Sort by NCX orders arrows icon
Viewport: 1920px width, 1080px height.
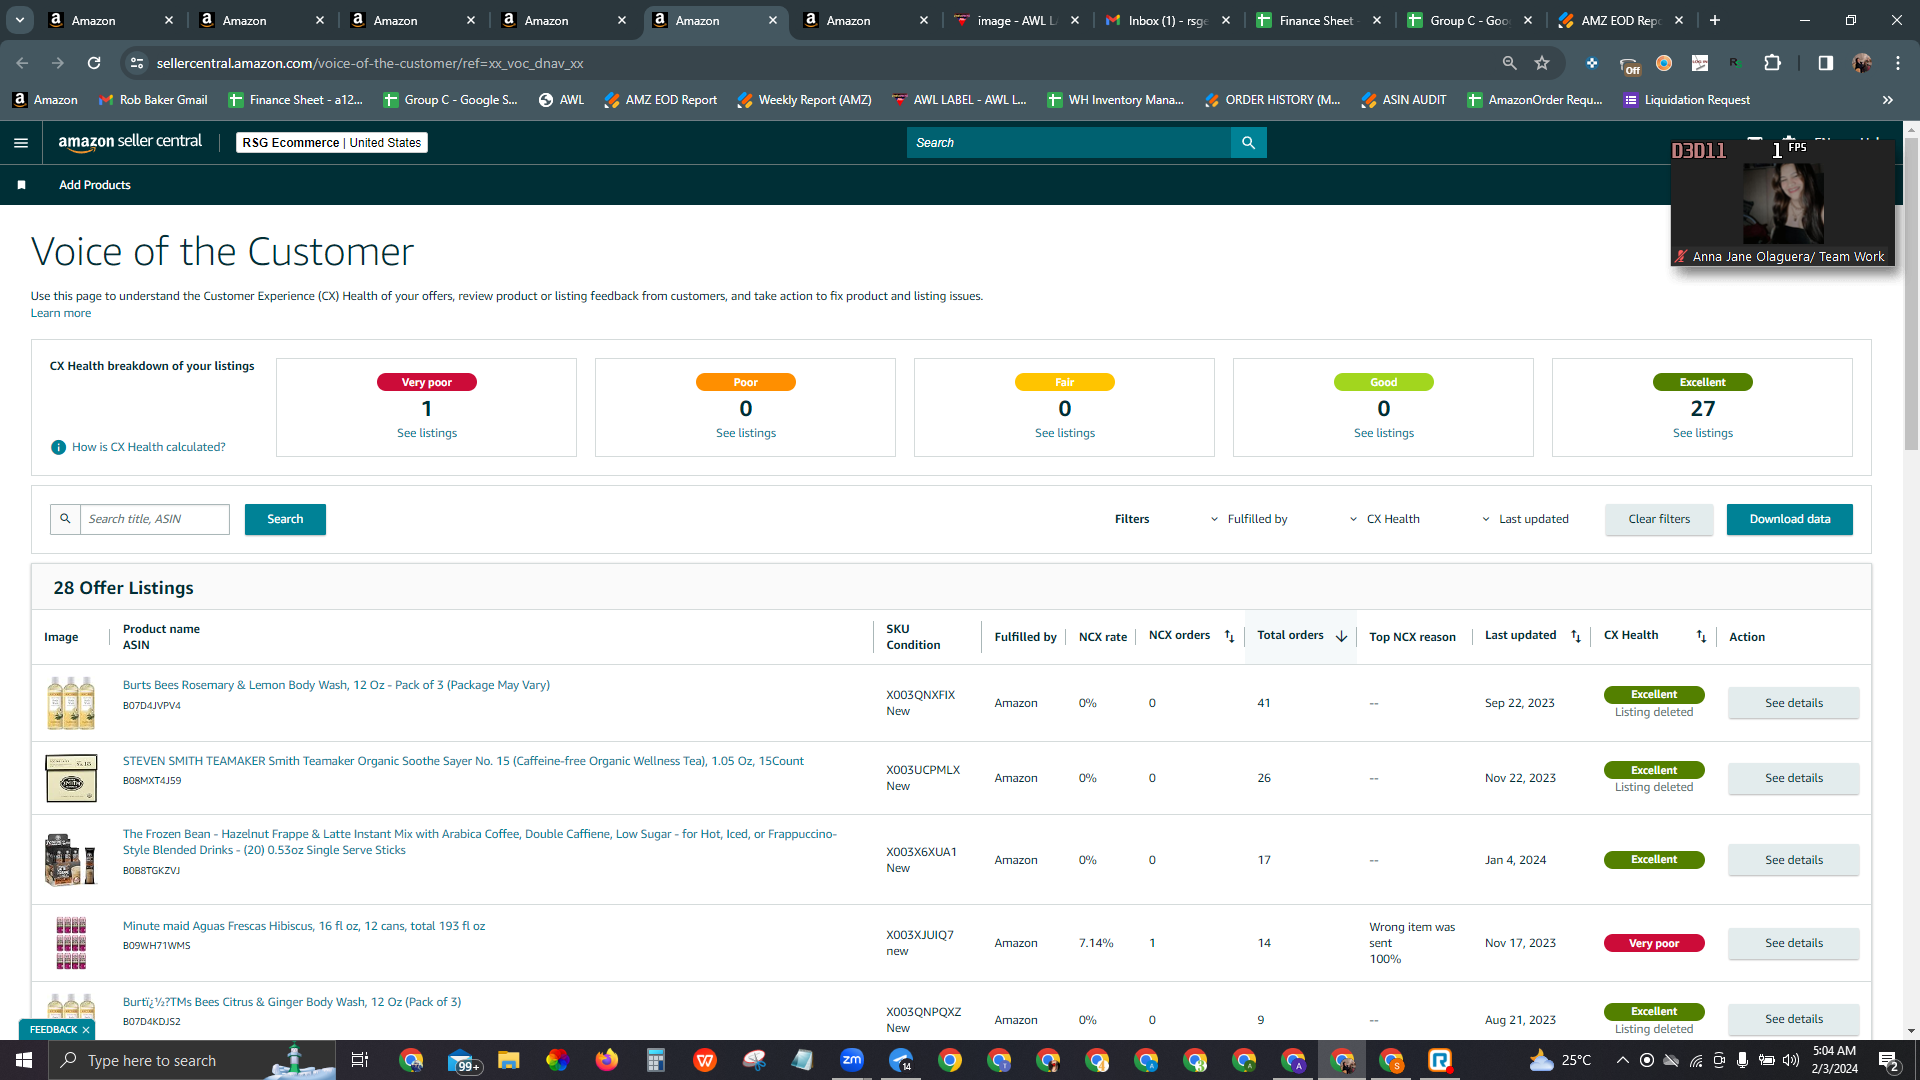pos(1229,636)
